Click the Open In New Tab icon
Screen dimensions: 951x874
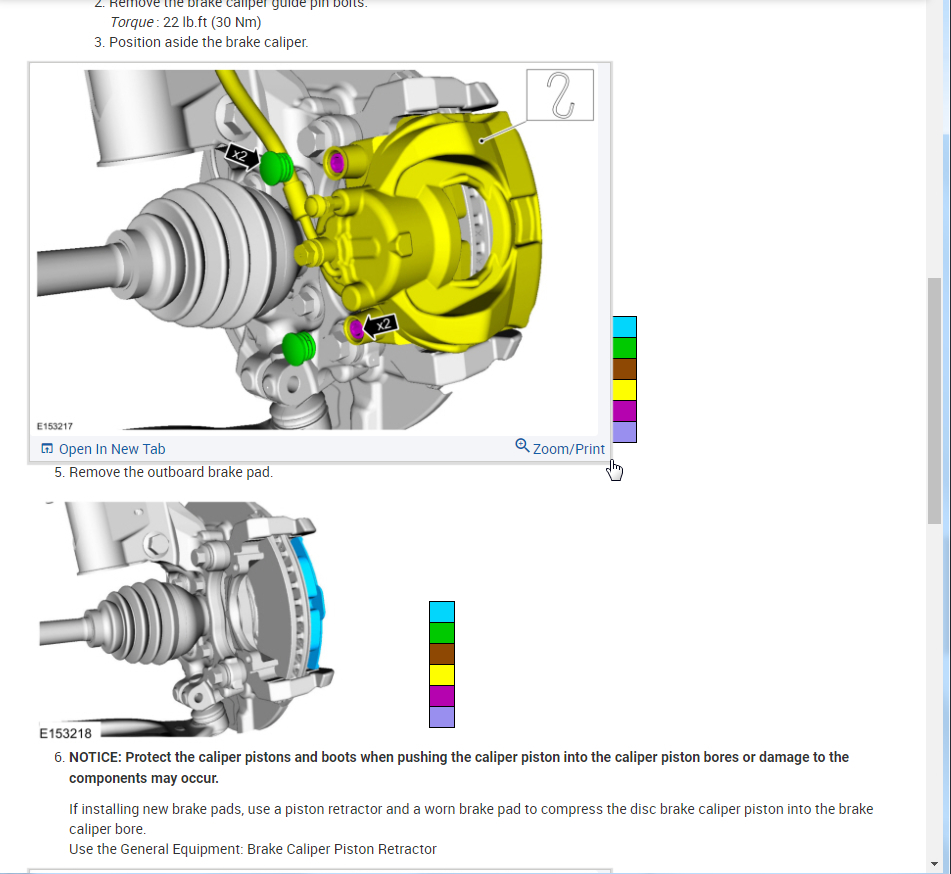tap(47, 449)
